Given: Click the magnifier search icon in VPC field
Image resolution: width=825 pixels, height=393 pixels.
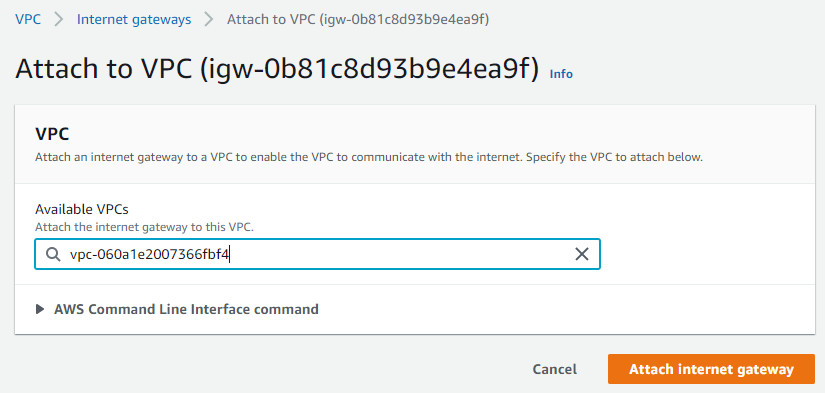Looking at the screenshot, I should (53, 255).
